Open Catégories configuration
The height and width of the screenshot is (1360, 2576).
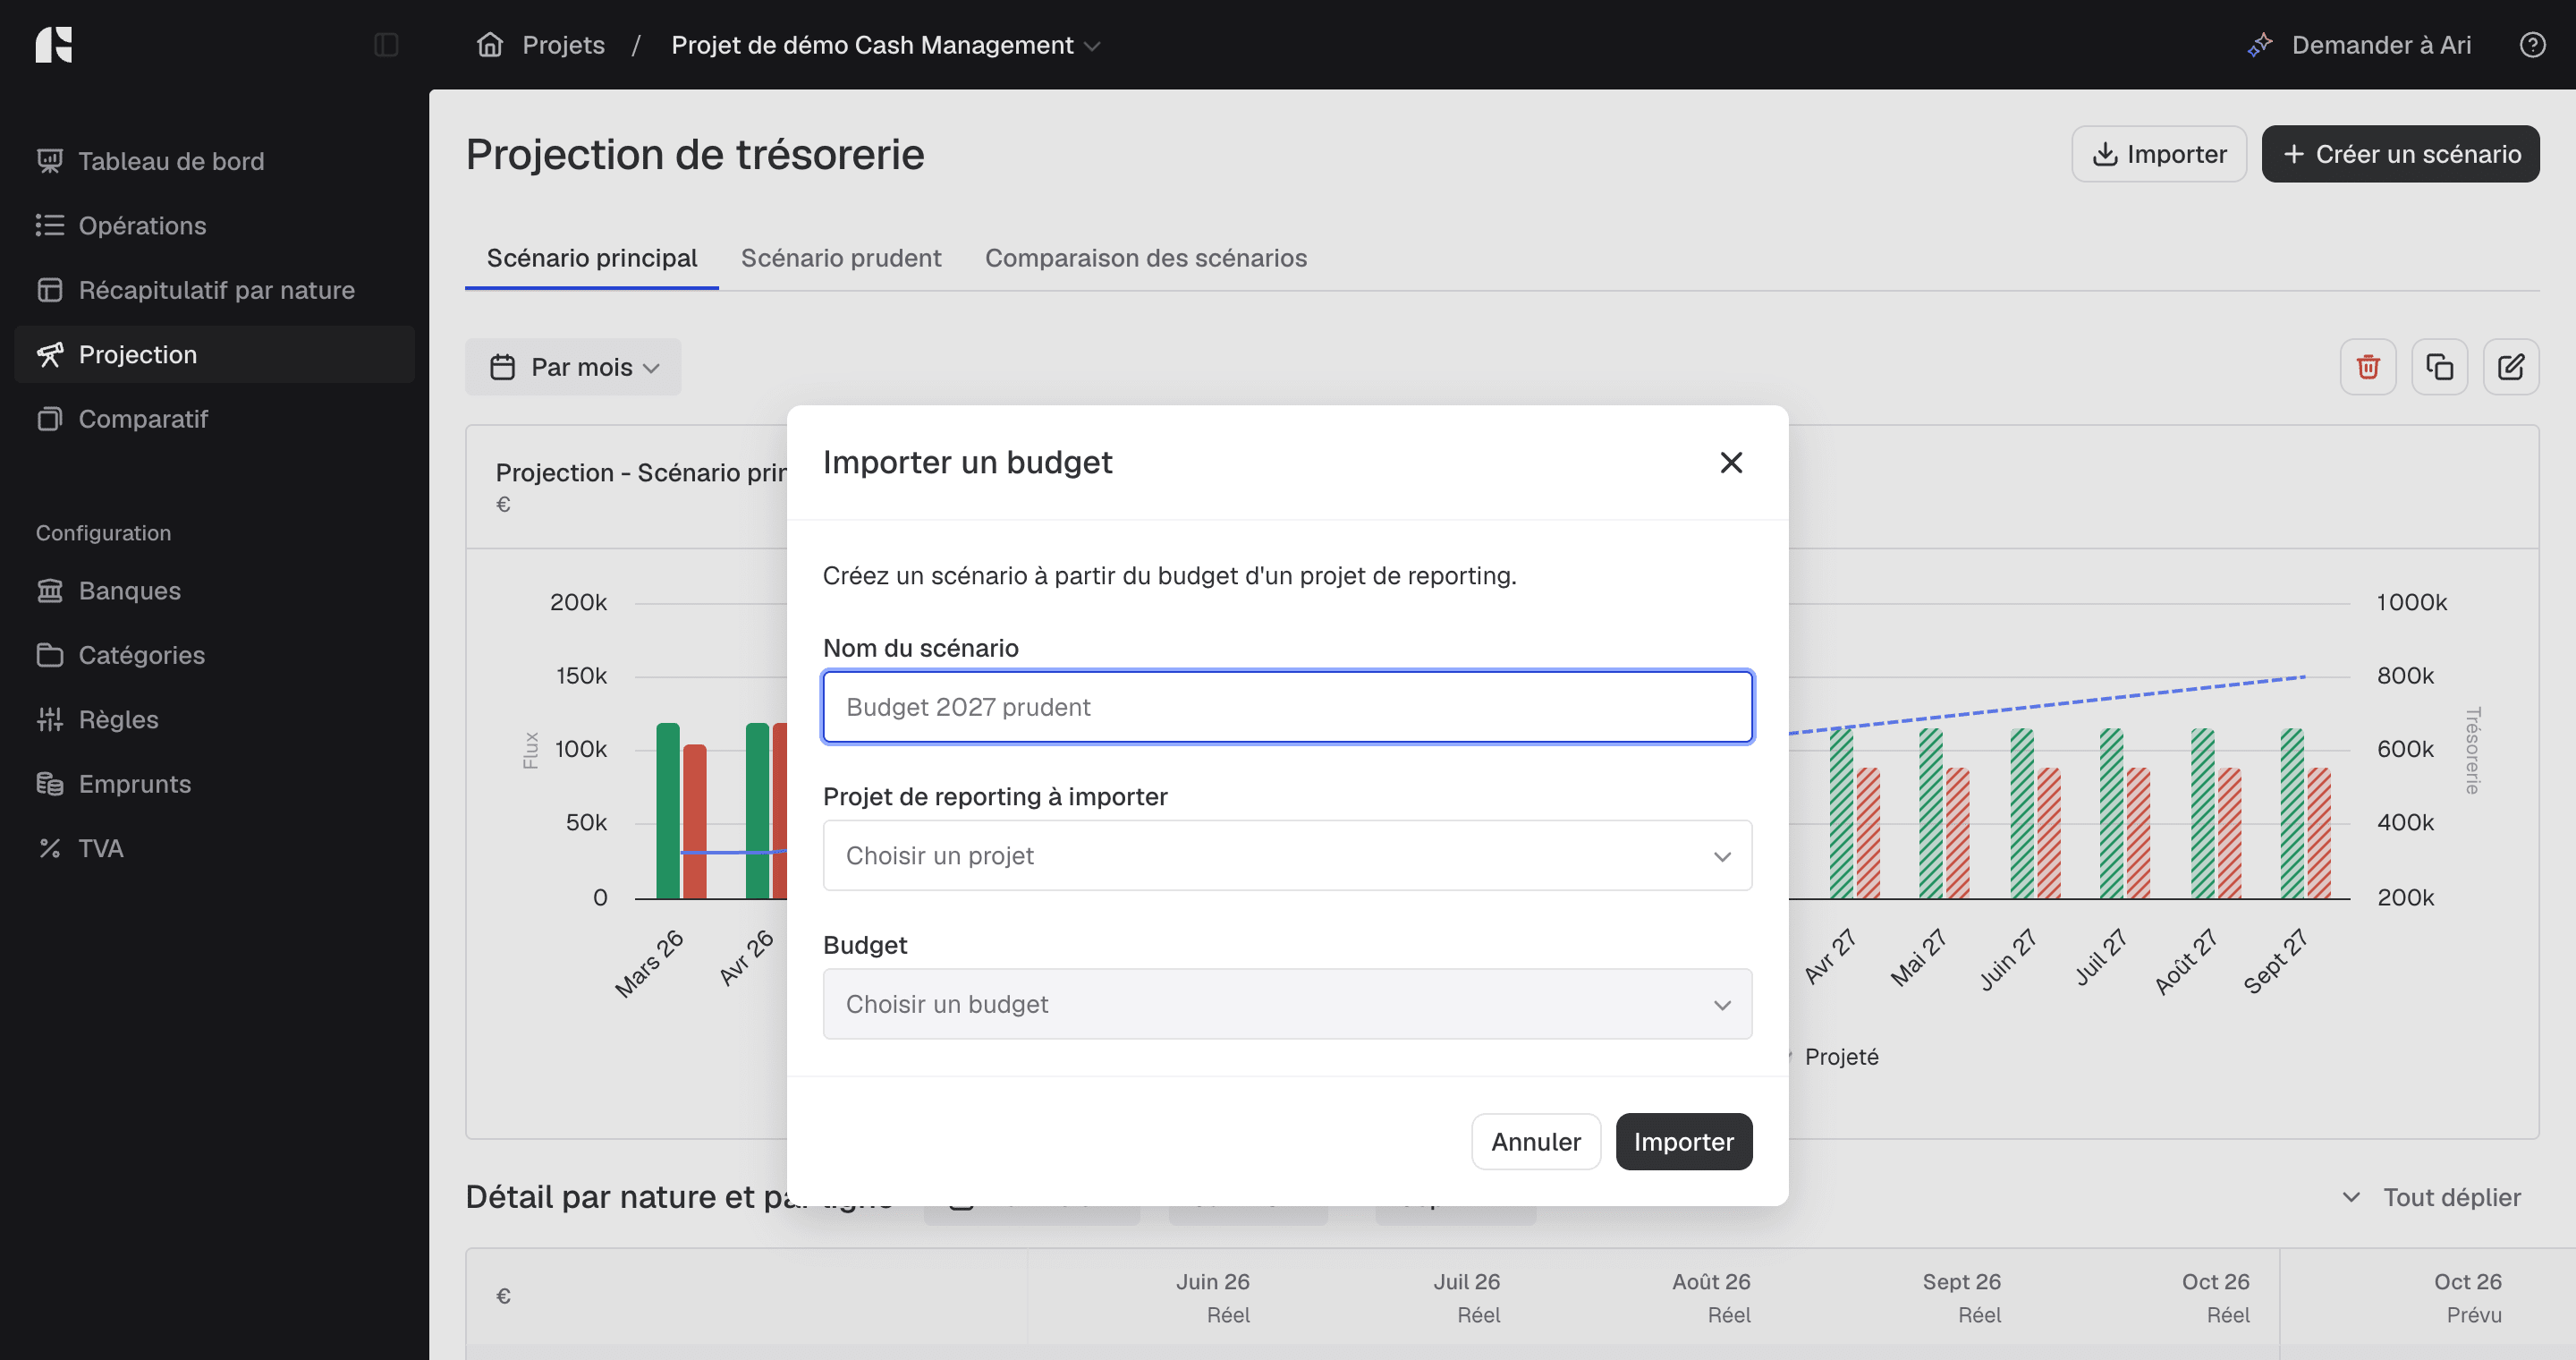coord(214,655)
